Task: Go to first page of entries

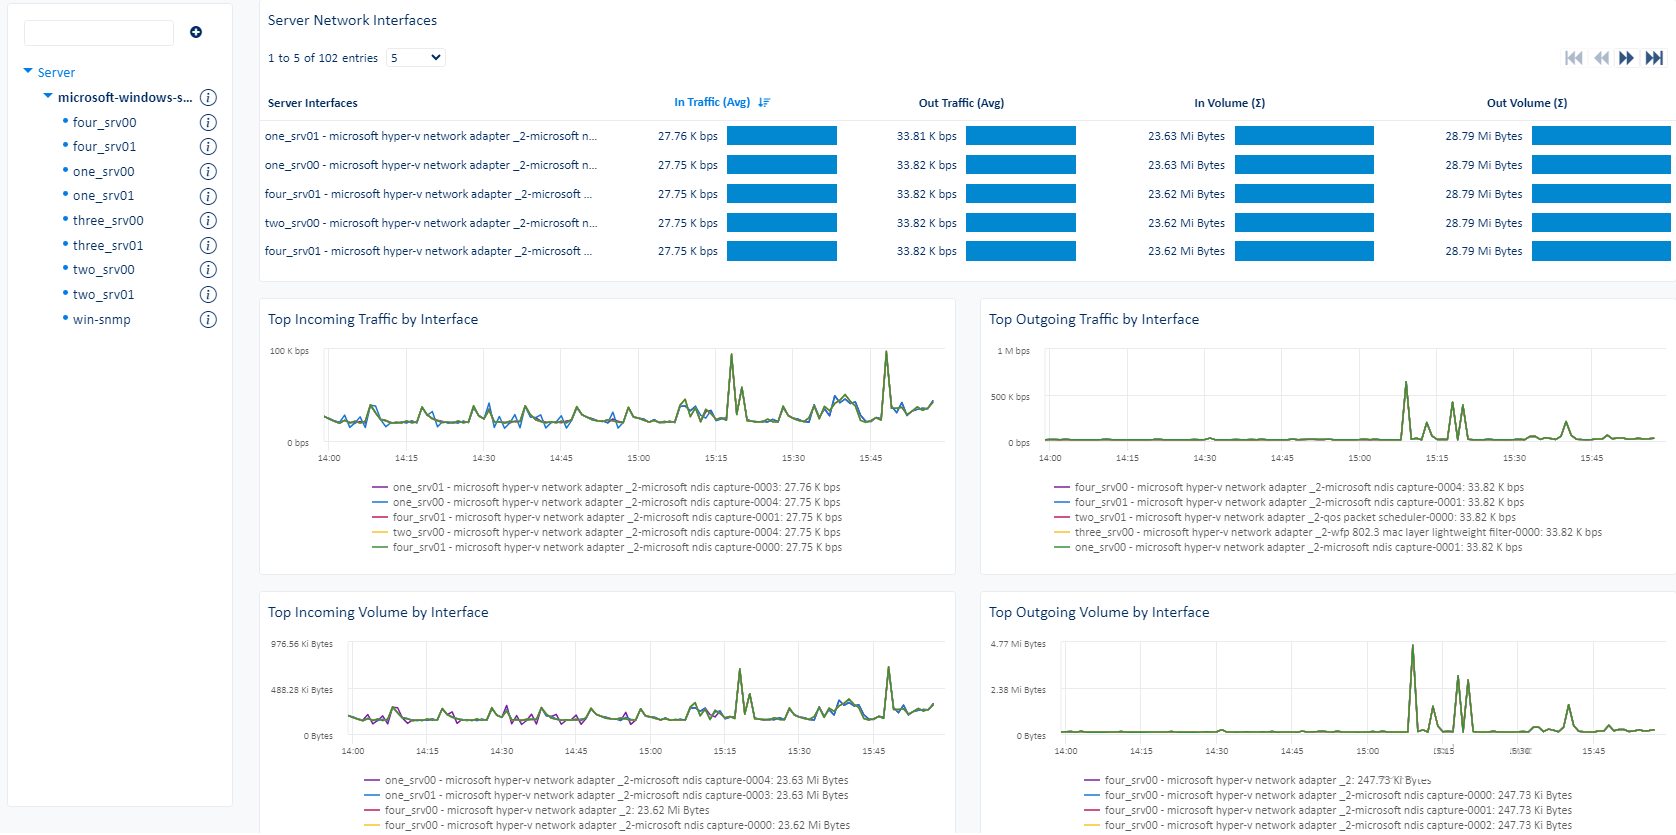Action: click(x=1573, y=58)
